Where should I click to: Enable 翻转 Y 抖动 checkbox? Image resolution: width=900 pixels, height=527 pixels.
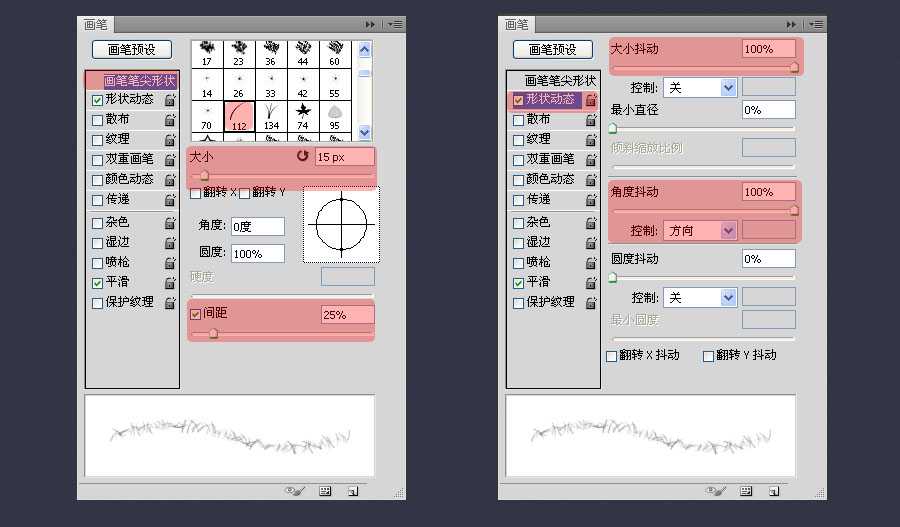tap(708, 356)
